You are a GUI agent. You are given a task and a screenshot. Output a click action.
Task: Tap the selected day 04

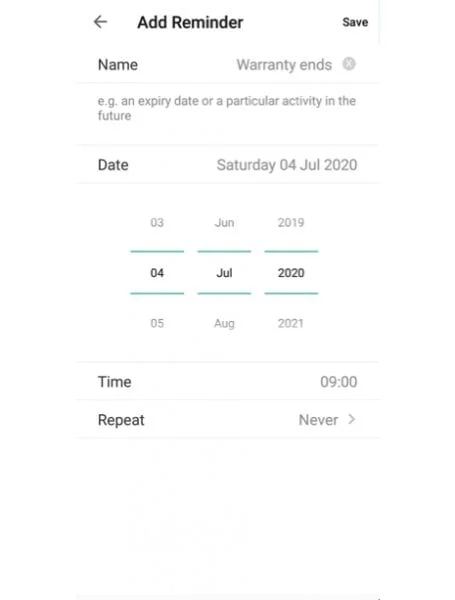157,273
